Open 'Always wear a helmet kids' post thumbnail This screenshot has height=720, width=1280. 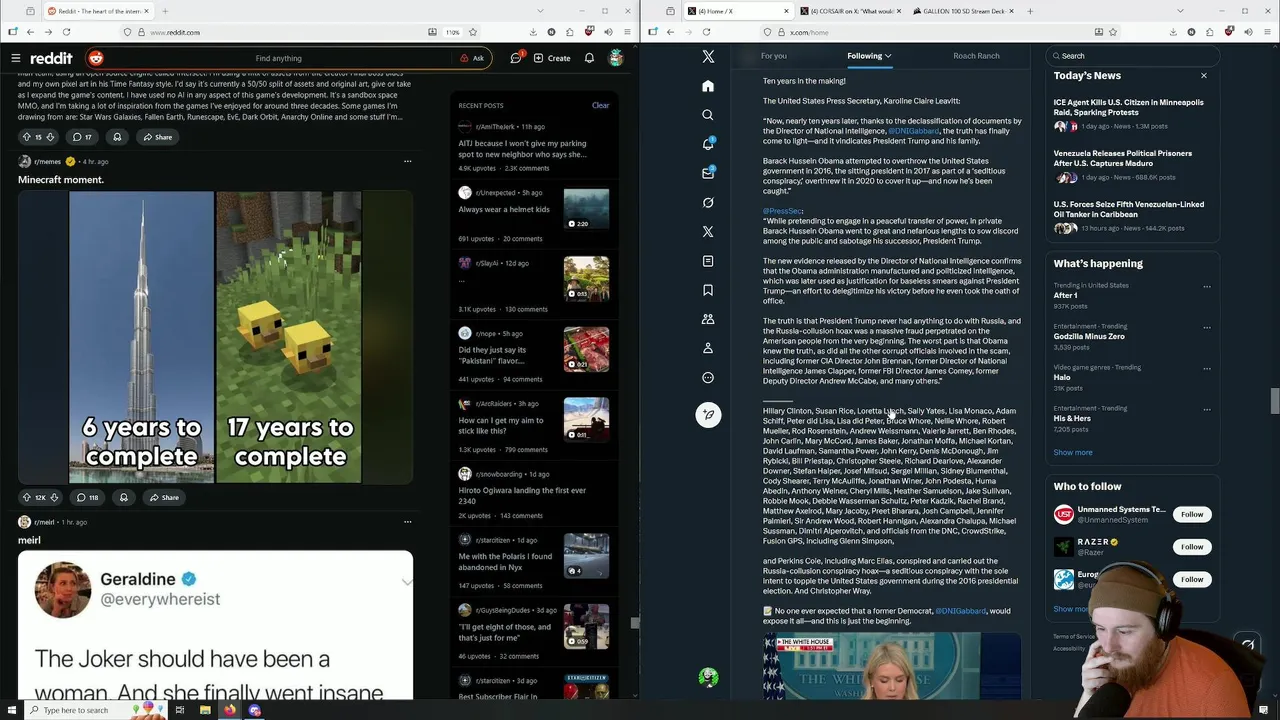coord(586,210)
